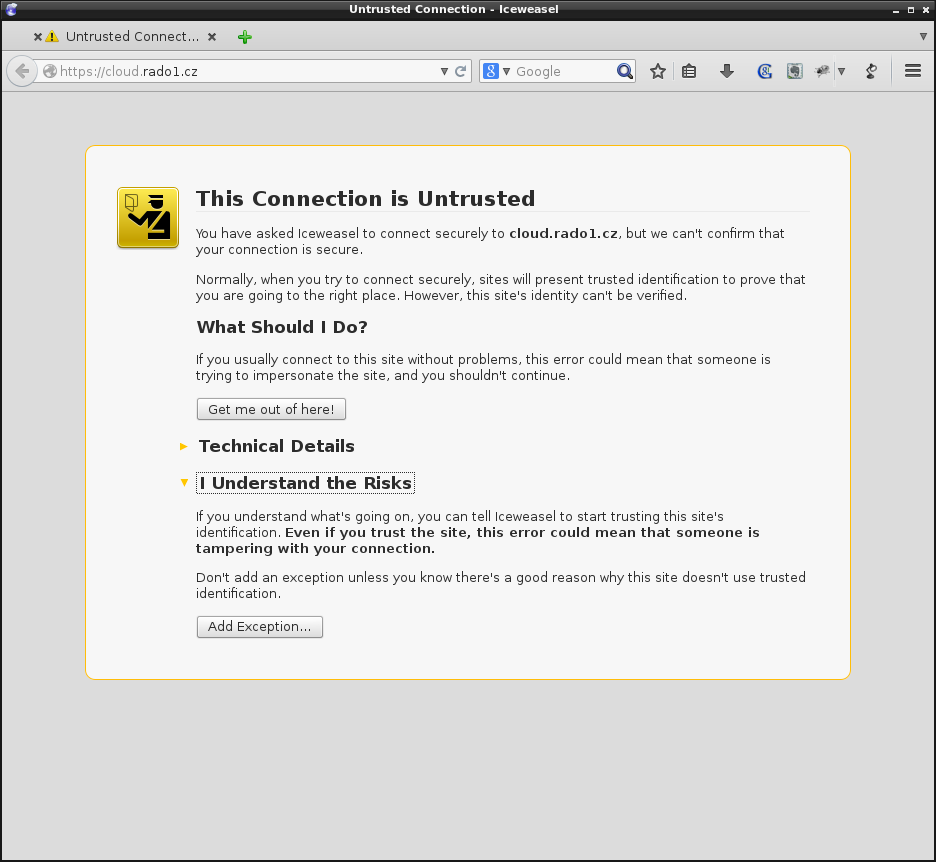Minimize the Iceweasel window
936x862 pixels.
point(896,10)
